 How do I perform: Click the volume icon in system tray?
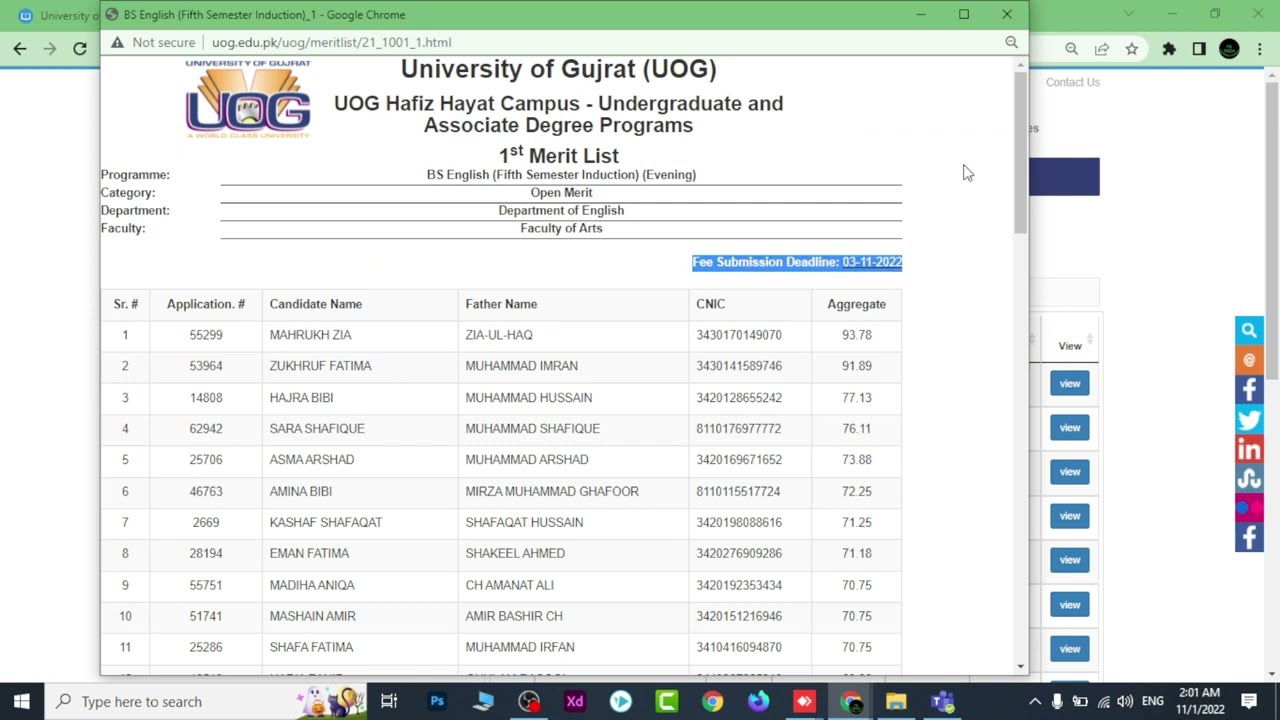tap(1125, 701)
